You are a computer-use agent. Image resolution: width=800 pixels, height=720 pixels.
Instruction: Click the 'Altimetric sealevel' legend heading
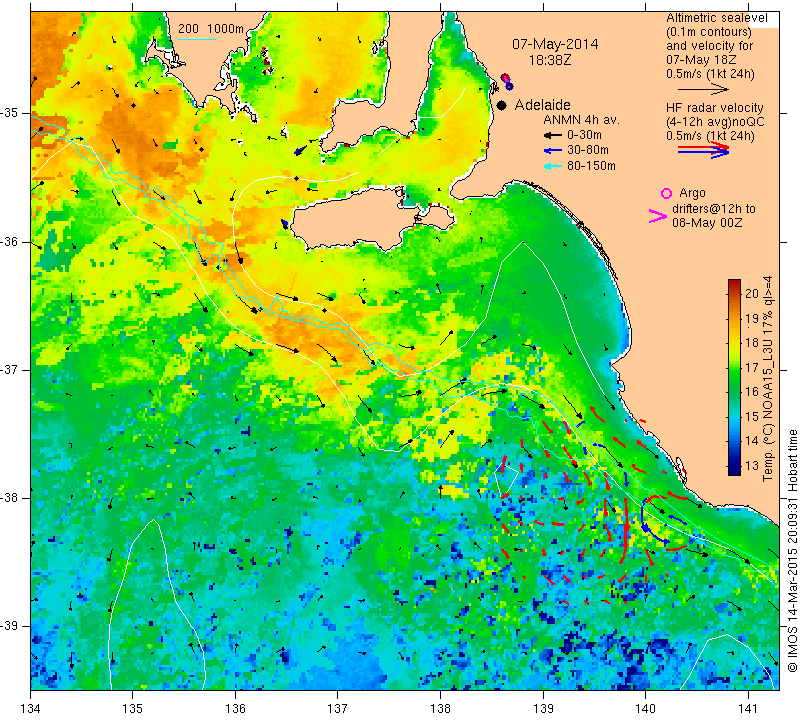[716, 18]
